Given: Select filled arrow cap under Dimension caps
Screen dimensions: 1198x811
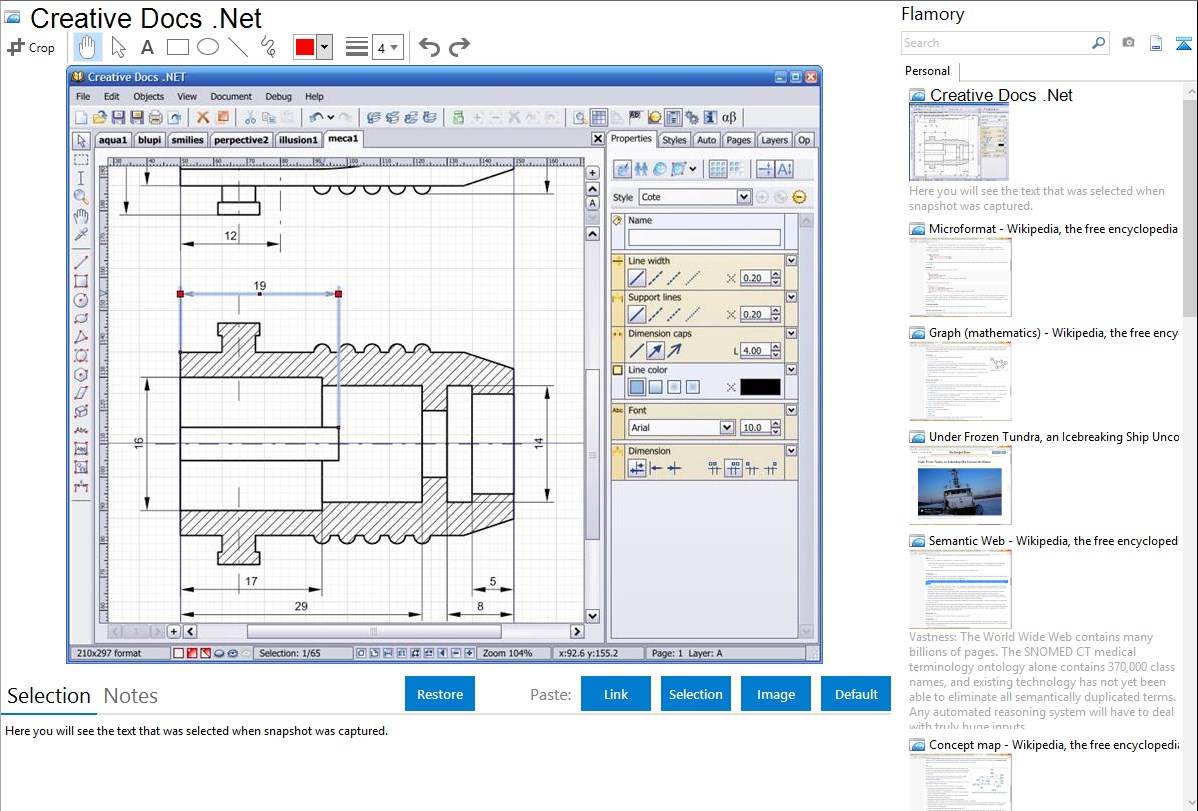Looking at the screenshot, I should pos(656,351).
